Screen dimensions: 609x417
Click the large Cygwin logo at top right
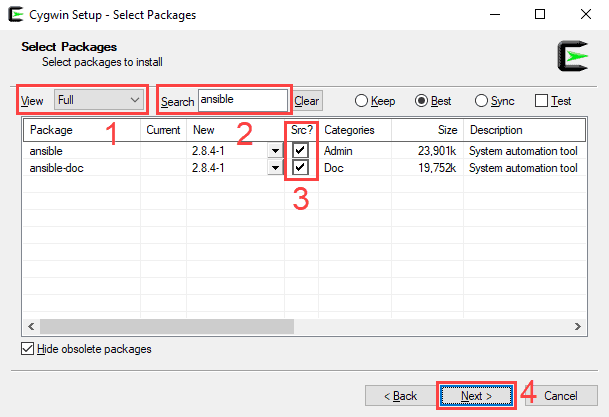(573, 56)
